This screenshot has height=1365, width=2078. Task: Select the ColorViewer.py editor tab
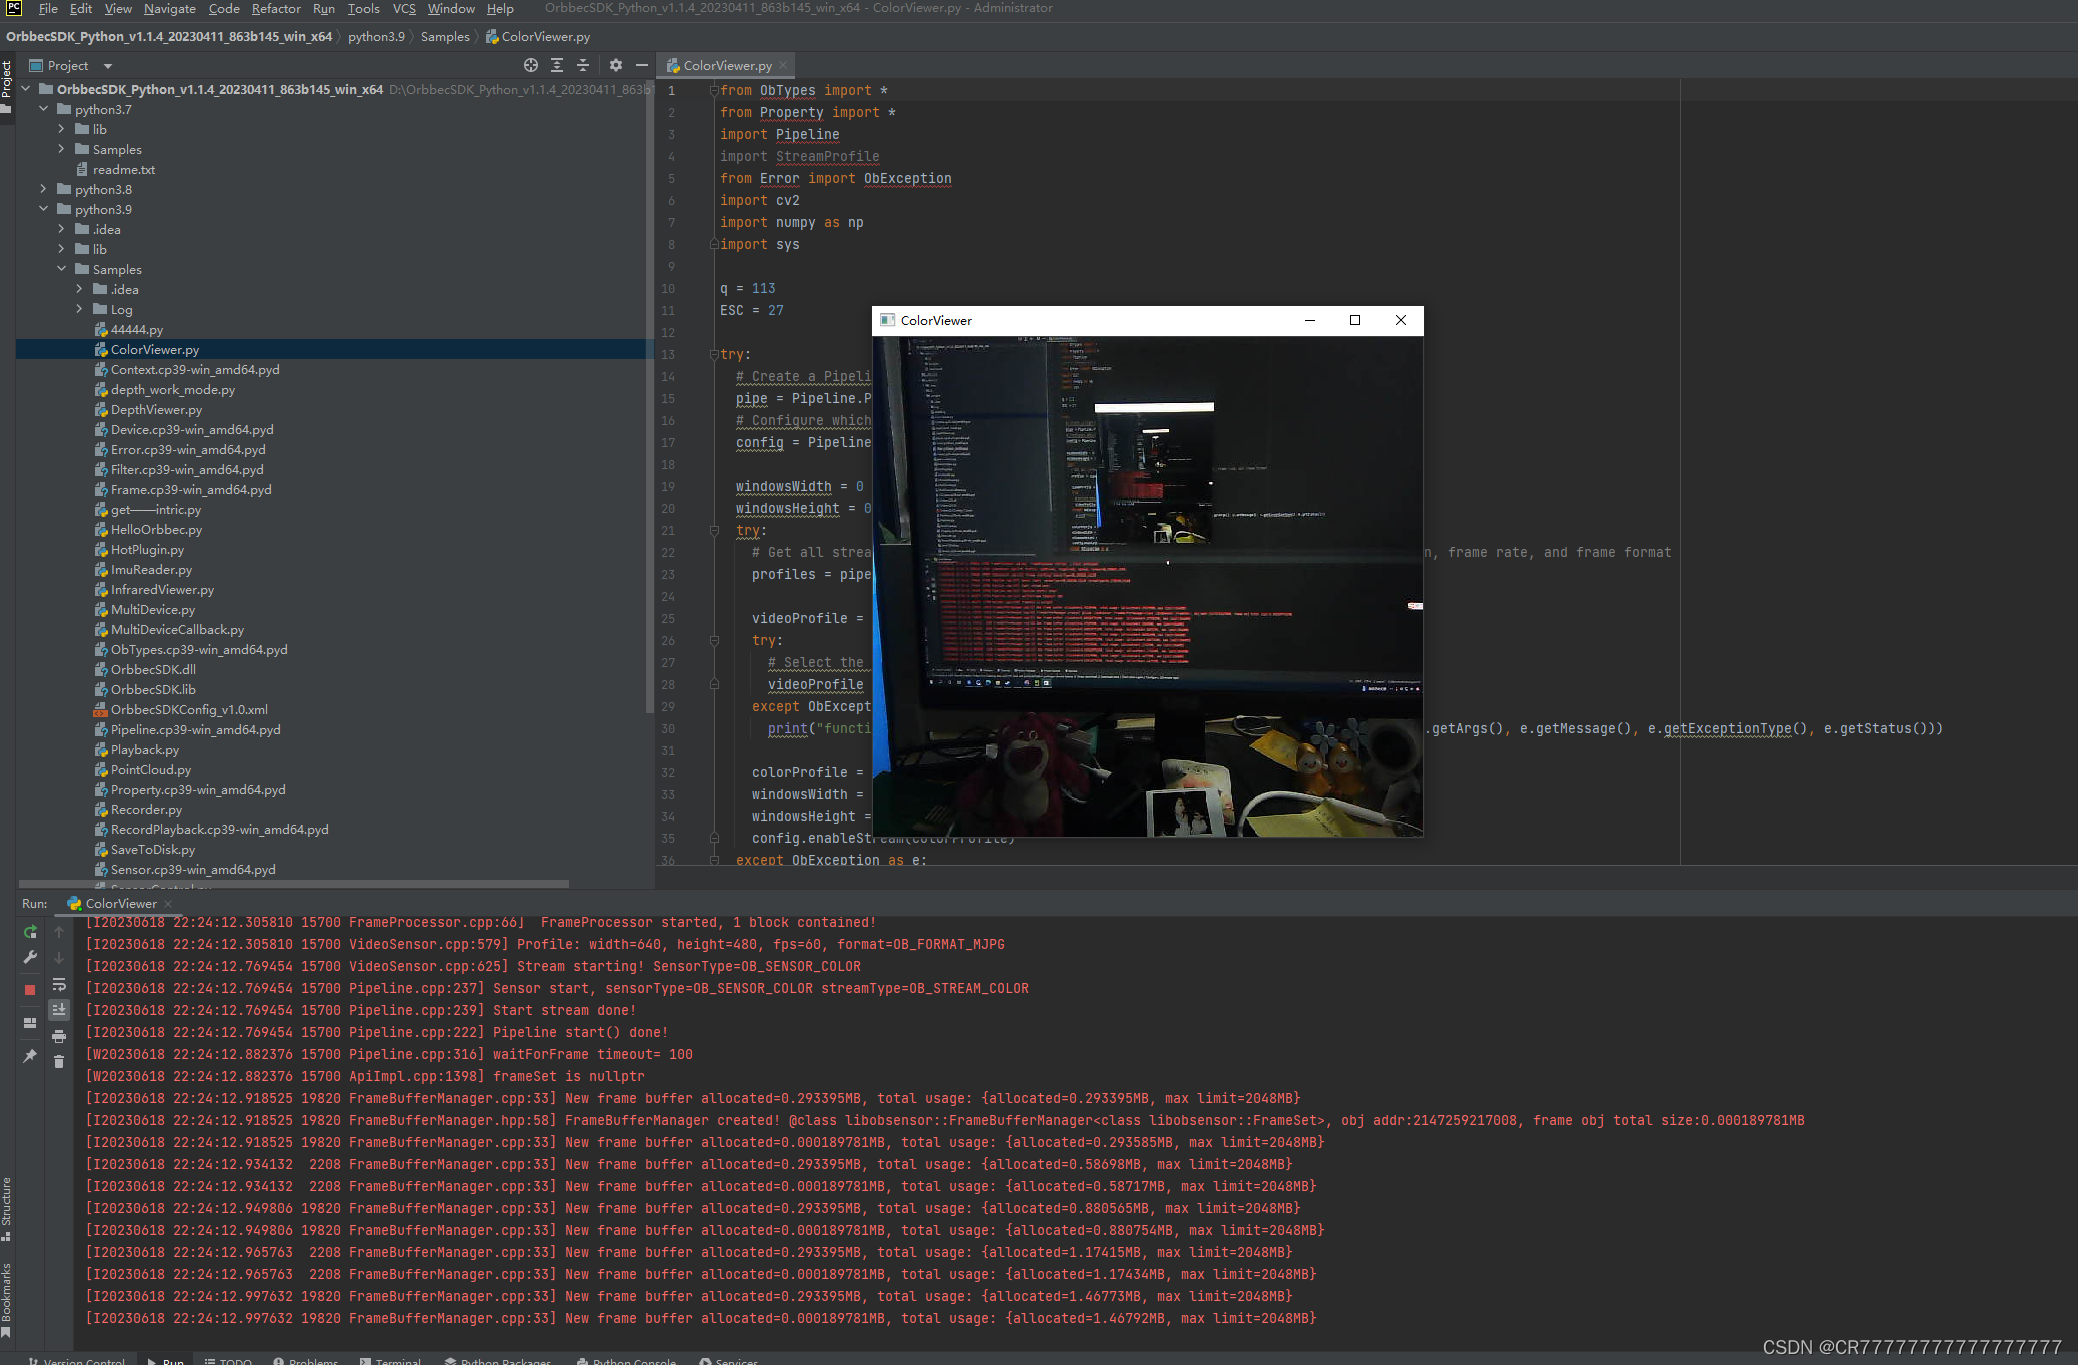(727, 66)
